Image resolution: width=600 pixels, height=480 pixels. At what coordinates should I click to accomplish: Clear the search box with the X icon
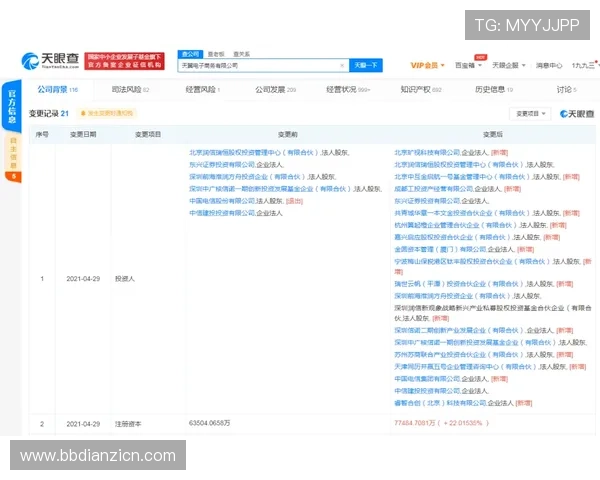coord(342,65)
